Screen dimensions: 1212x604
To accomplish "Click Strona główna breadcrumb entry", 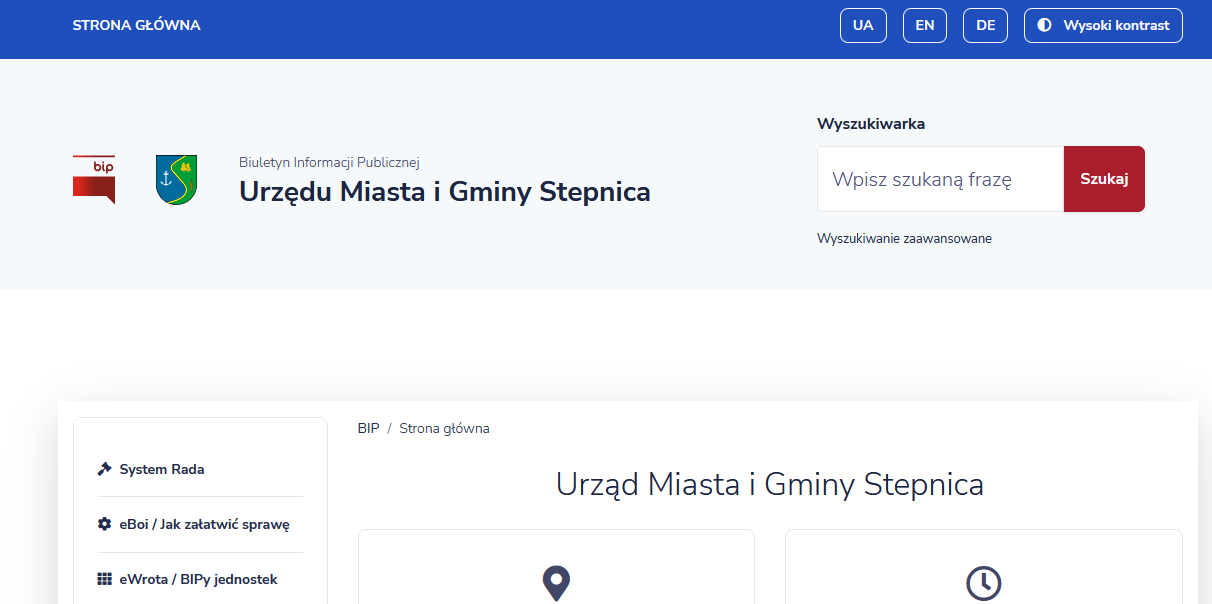I will pos(444,428).
